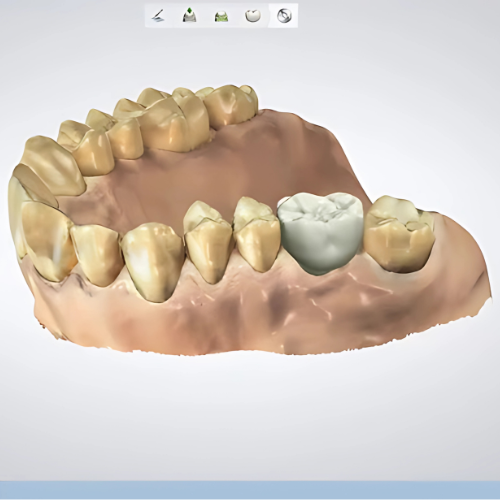This screenshot has height=500, width=500.
Task: Open the final sculpt step icon
Action: (x=284, y=16)
